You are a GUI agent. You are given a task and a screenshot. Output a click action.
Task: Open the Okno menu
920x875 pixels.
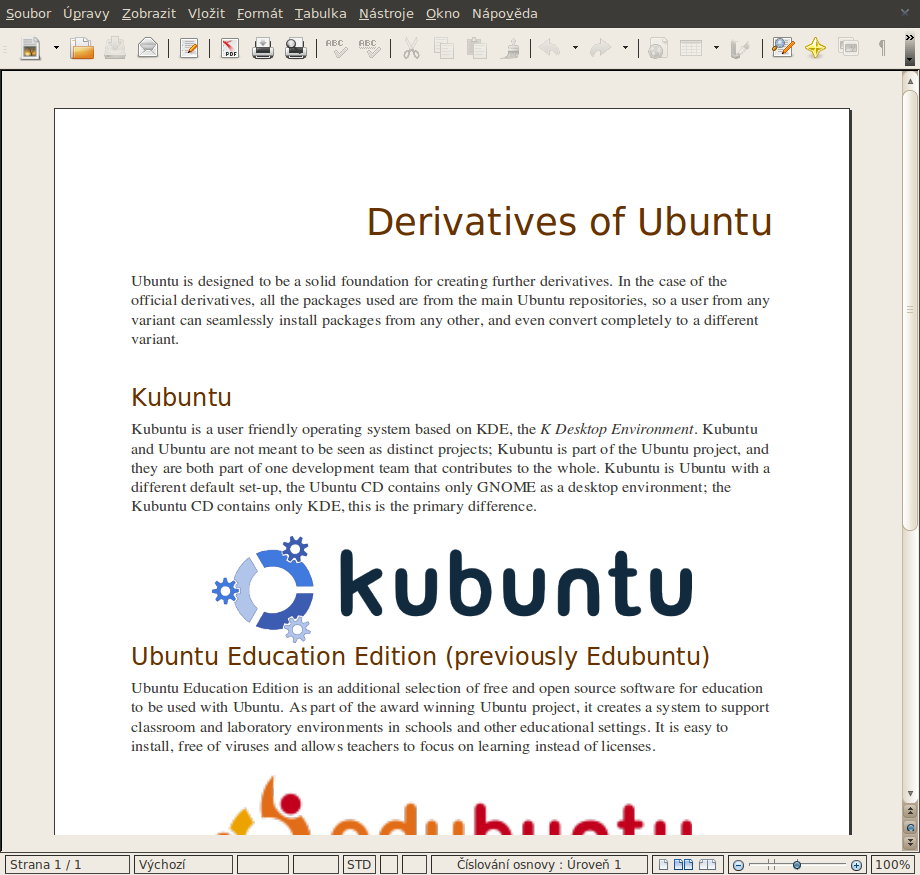pos(443,13)
